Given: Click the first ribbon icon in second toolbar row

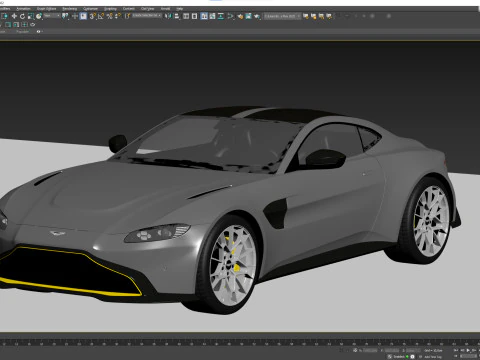Looking at the screenshot, I should [7, 25].
